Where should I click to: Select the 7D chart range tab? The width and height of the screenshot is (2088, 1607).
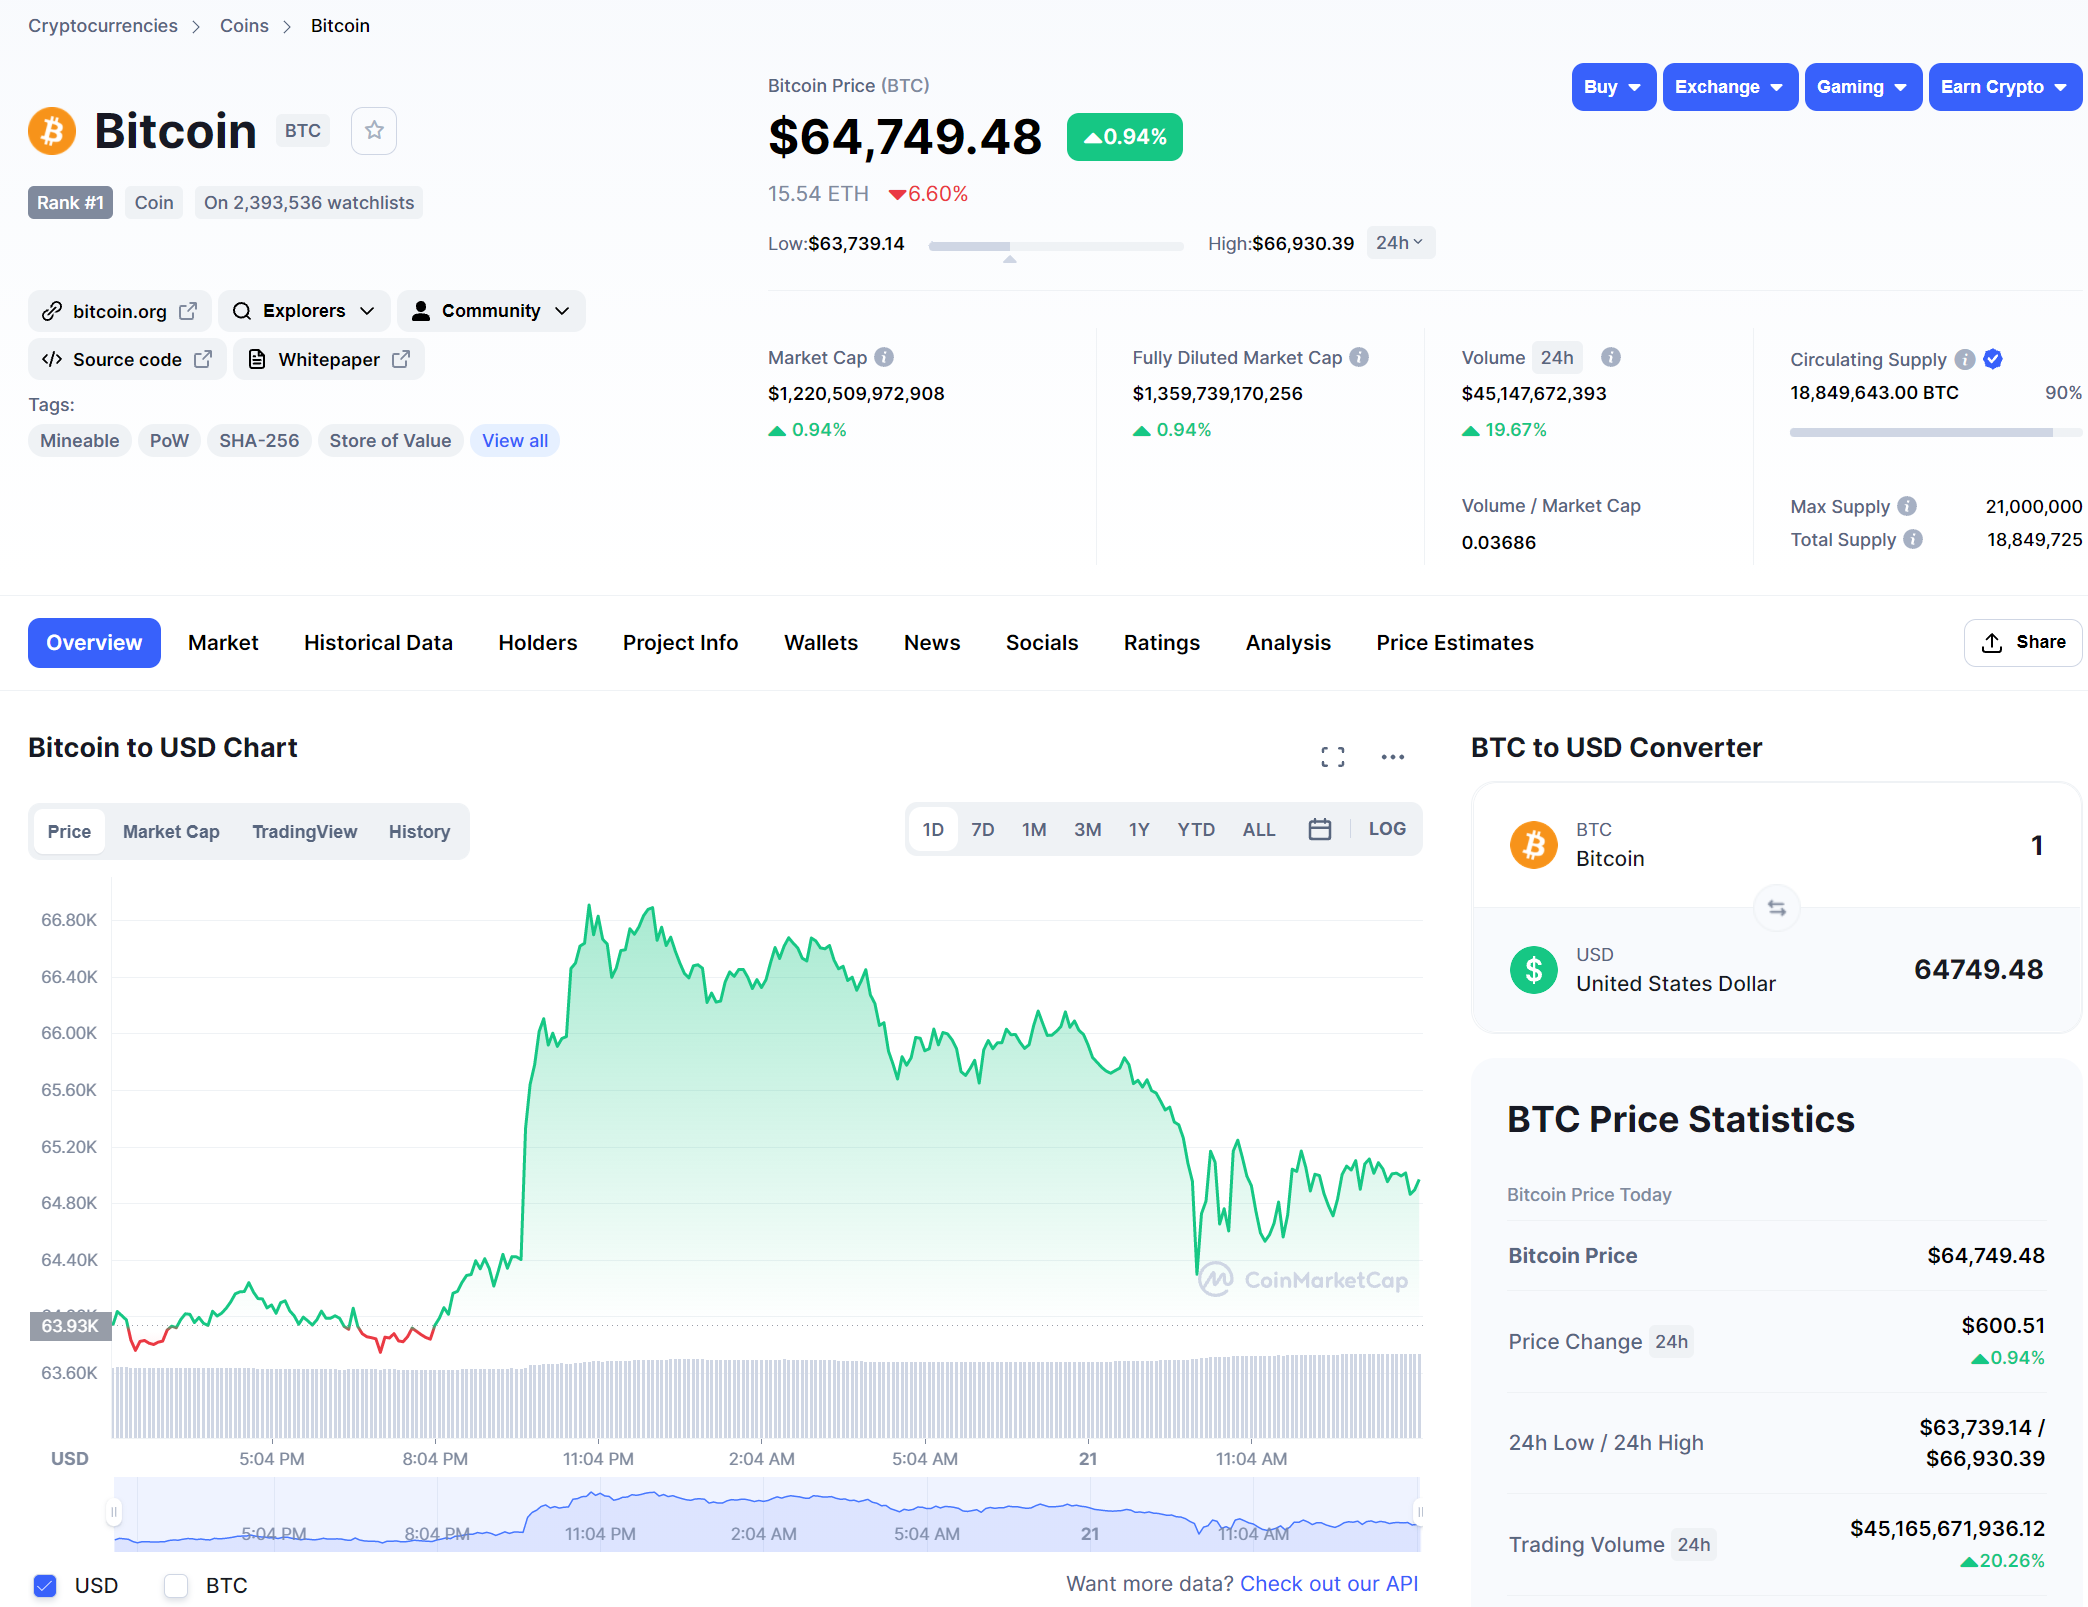point(982,830)
